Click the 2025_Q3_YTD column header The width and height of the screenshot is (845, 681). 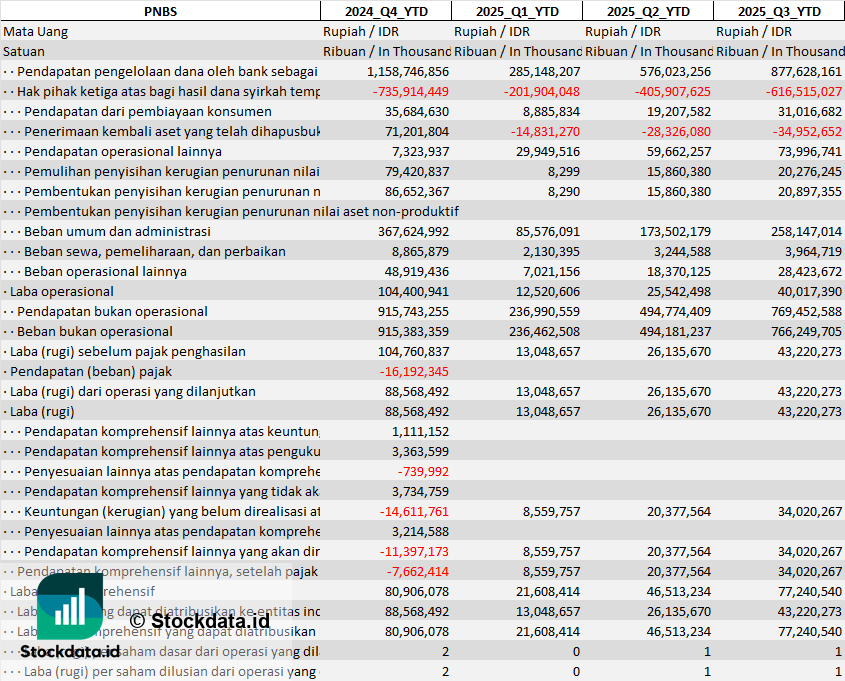pos(779,11)
